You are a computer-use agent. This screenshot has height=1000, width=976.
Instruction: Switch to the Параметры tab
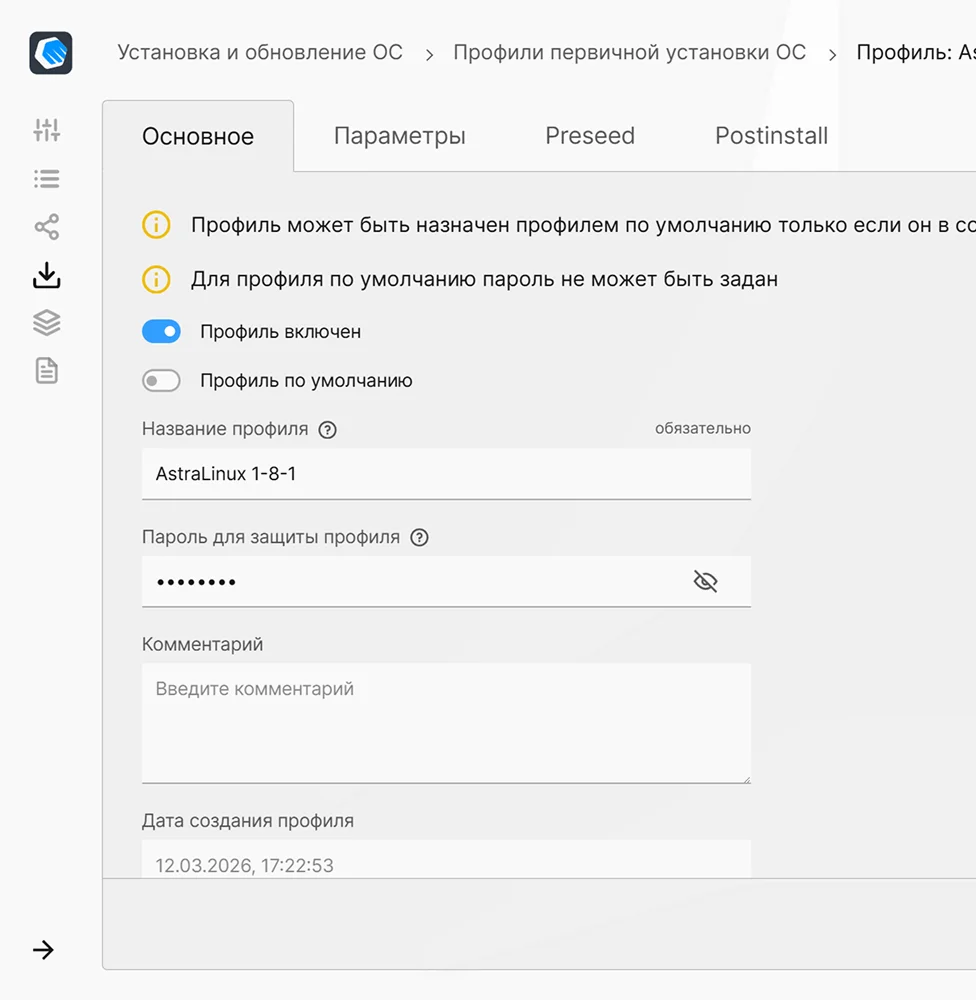pyautogui.click(x=400, y=136)
